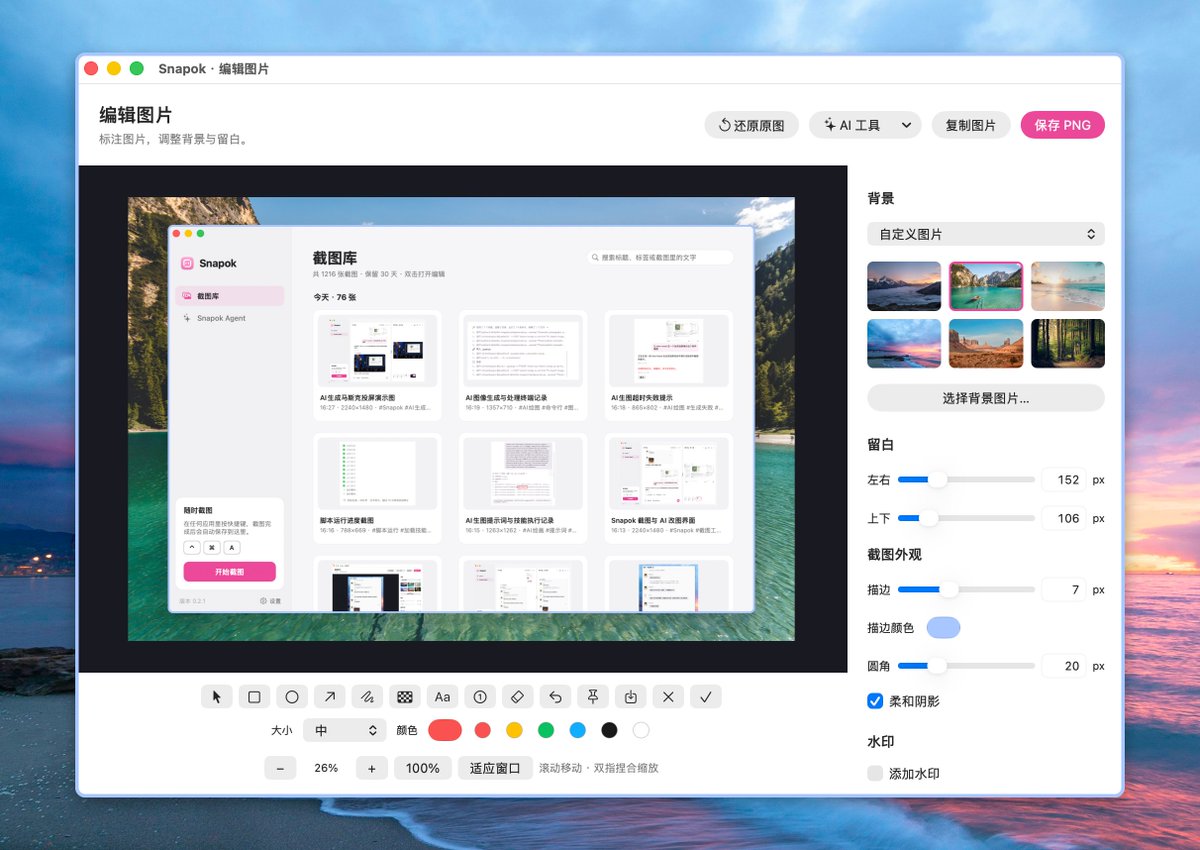Screen dimensions: 1200x850
Task: Cancel editing with the X tool icon
Action: 668,697
